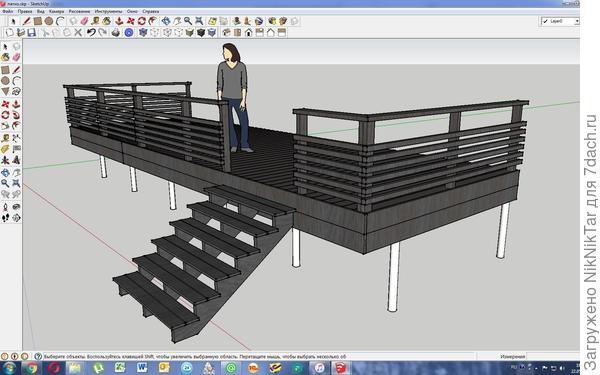Open a model with the Open folder icon

click(21, 33)
